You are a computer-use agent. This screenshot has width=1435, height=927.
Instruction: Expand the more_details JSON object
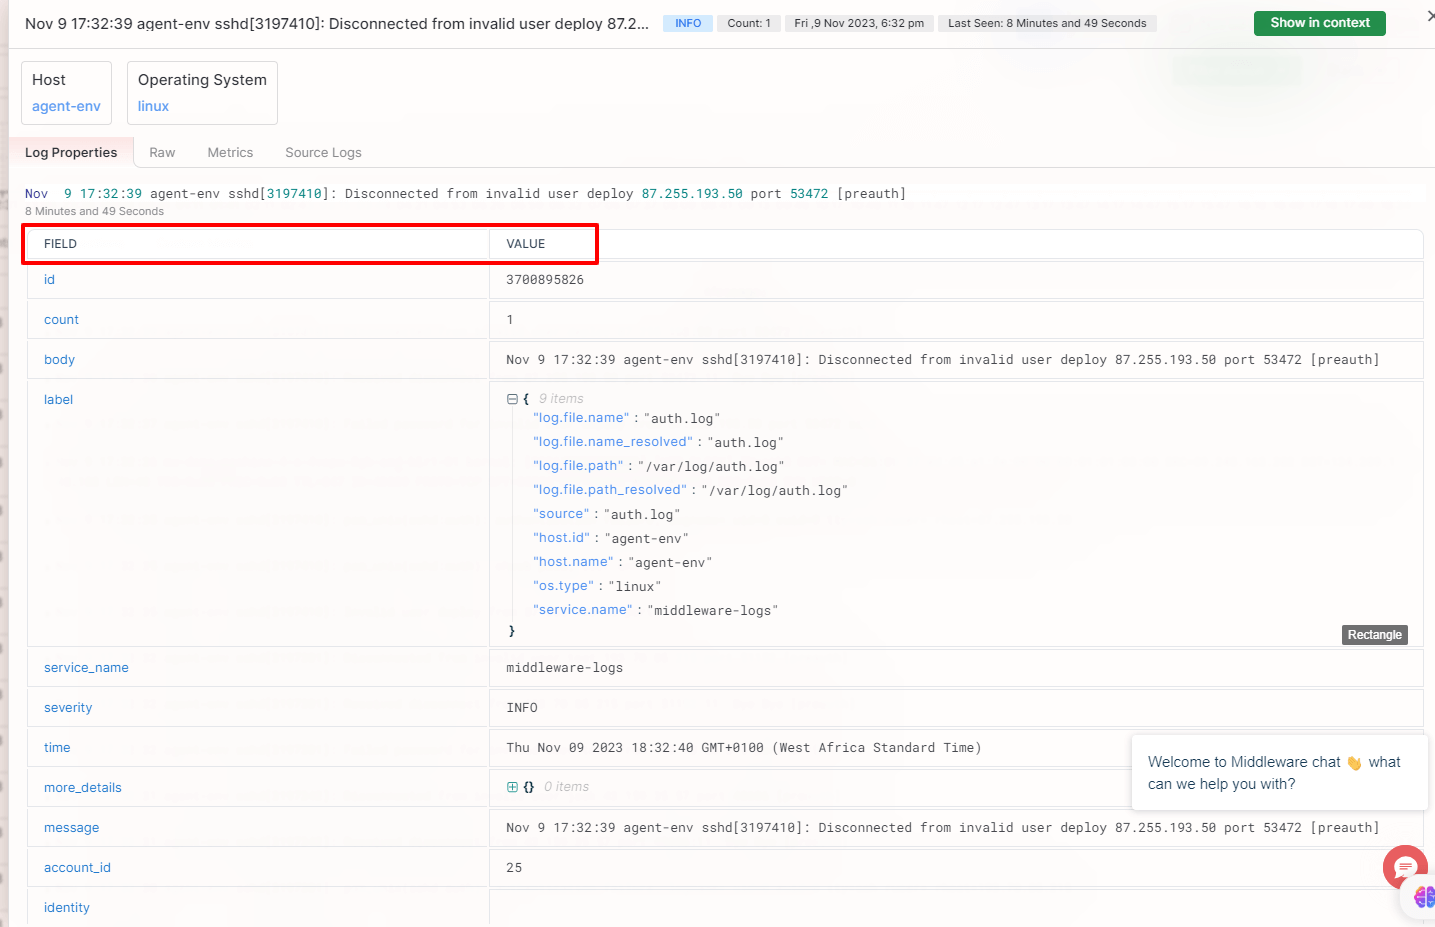[511, 787]
